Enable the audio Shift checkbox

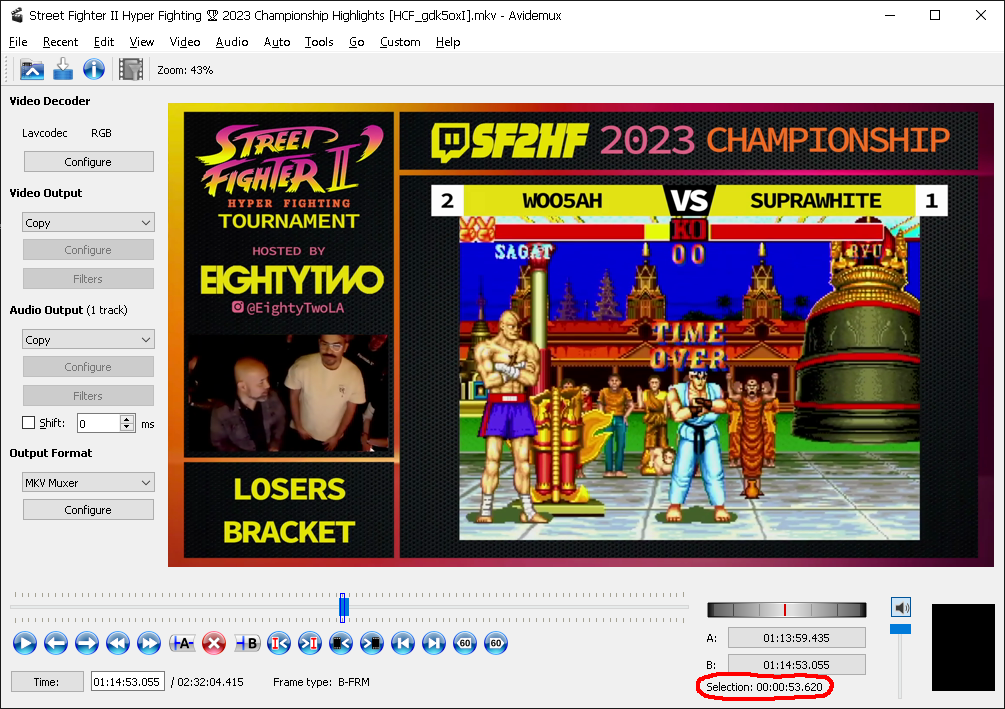coord(28,423)
